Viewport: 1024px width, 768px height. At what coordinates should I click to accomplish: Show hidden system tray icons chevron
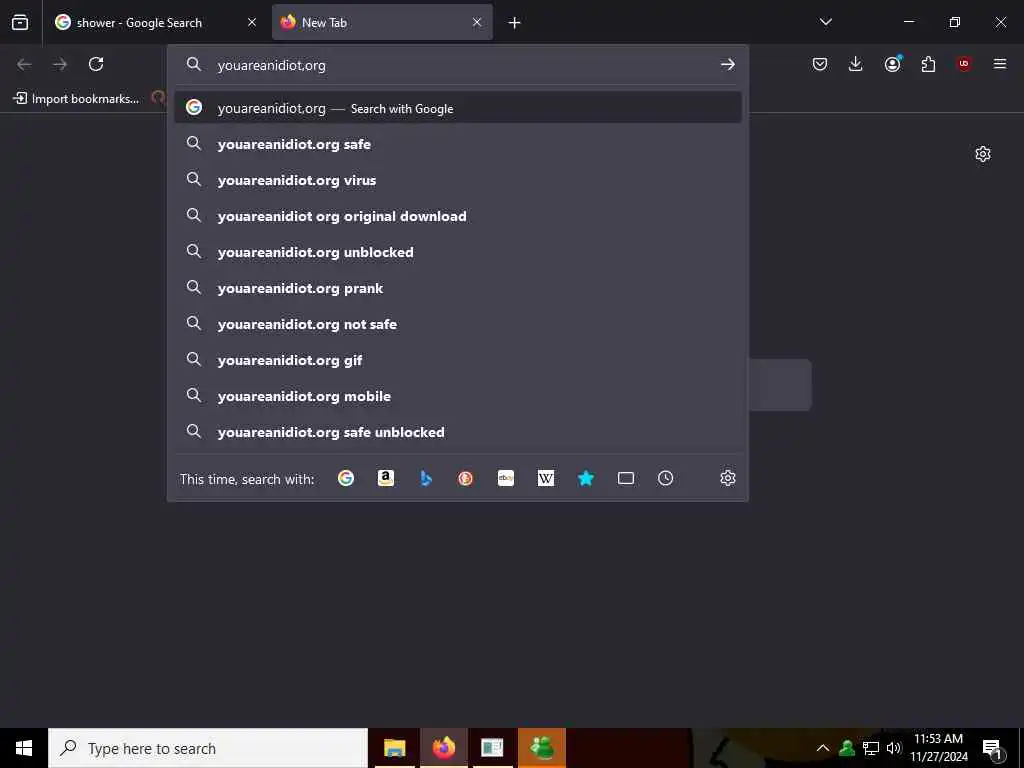[823, 748]
